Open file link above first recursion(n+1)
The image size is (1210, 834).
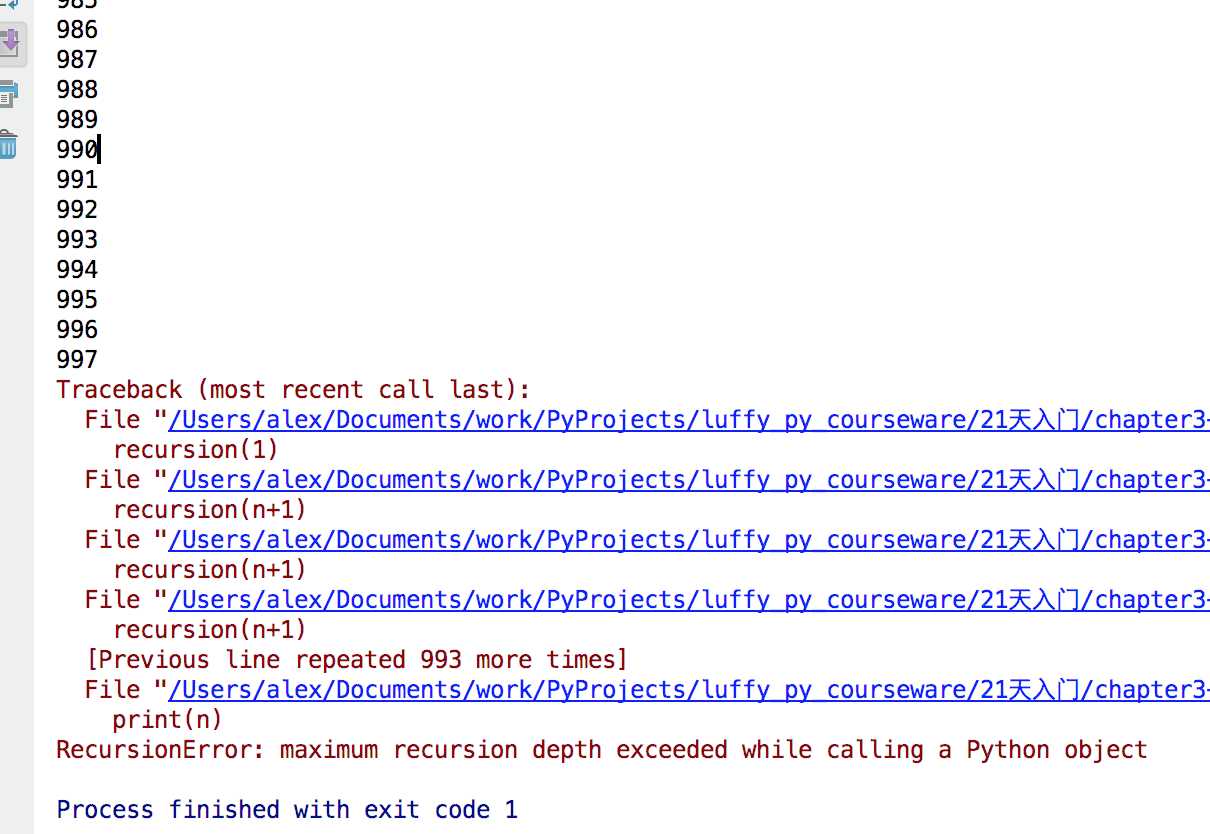click(688, 480)
